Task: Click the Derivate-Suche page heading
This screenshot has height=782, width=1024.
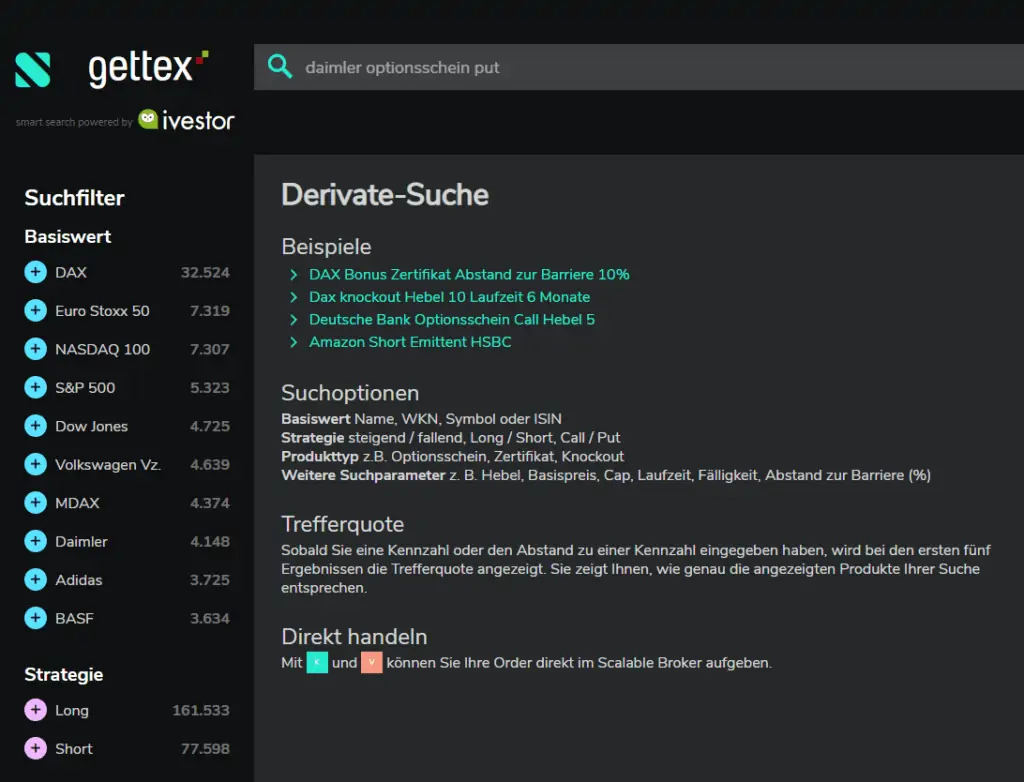Action: [x=385, y=195]
